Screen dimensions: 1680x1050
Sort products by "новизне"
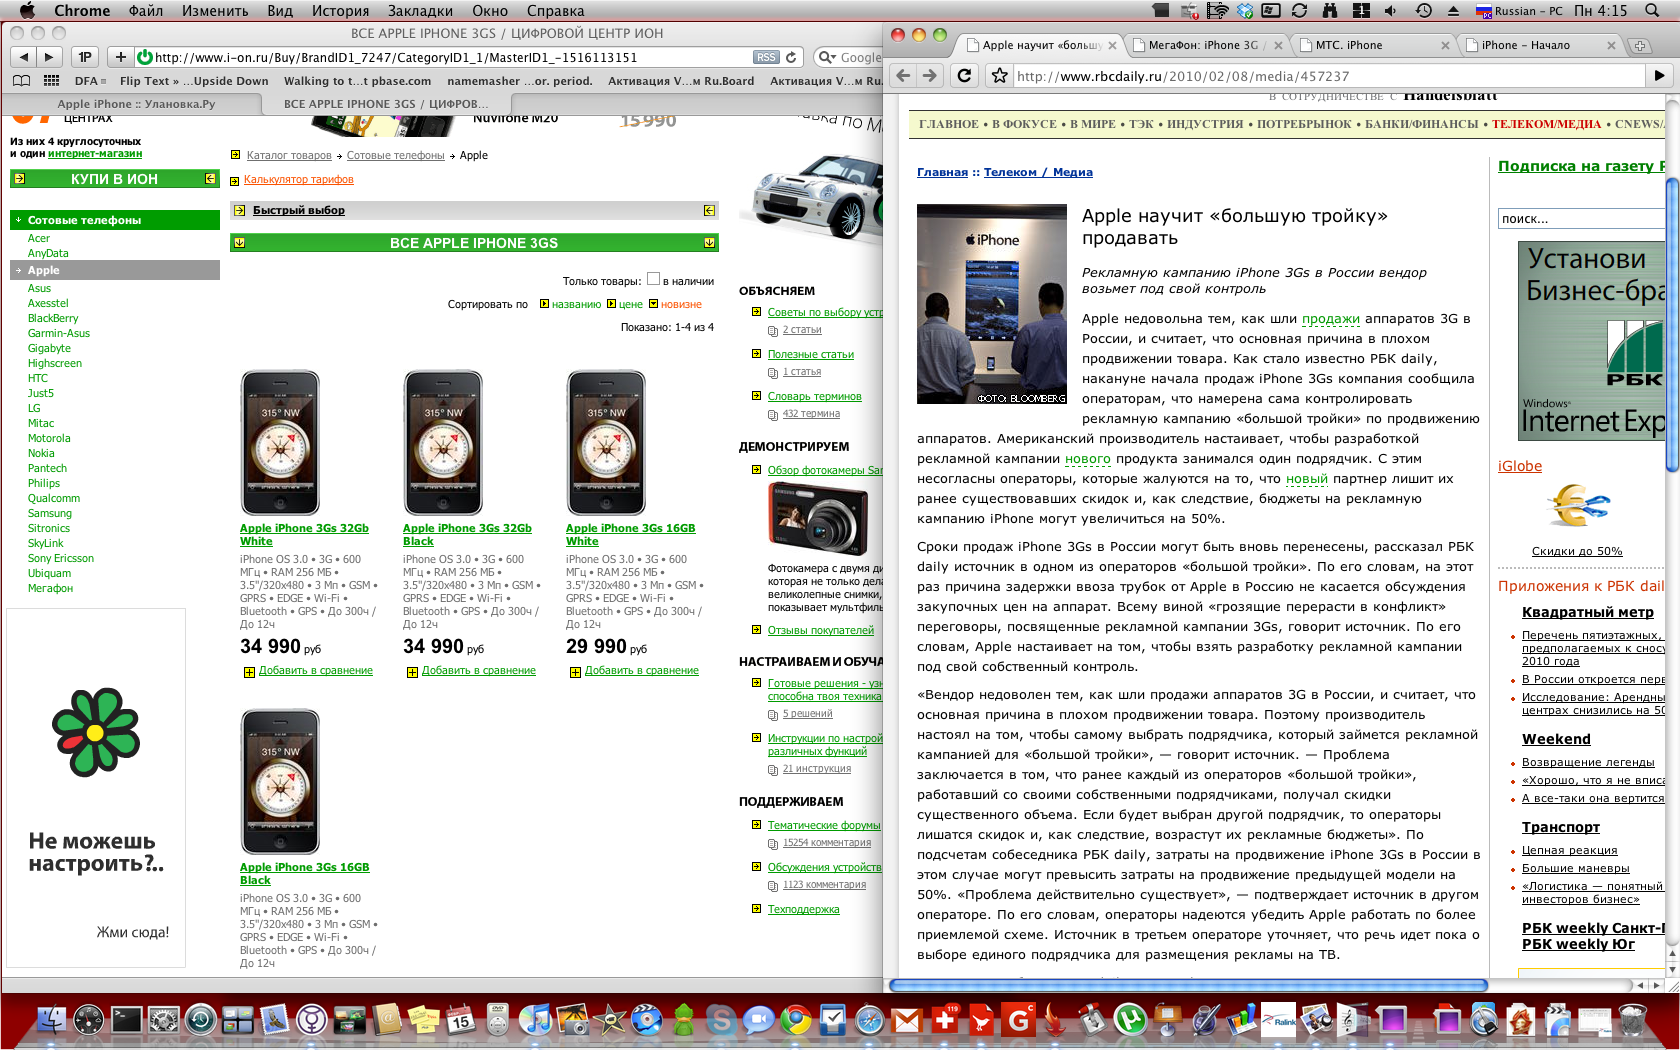(x=680, y=304)
